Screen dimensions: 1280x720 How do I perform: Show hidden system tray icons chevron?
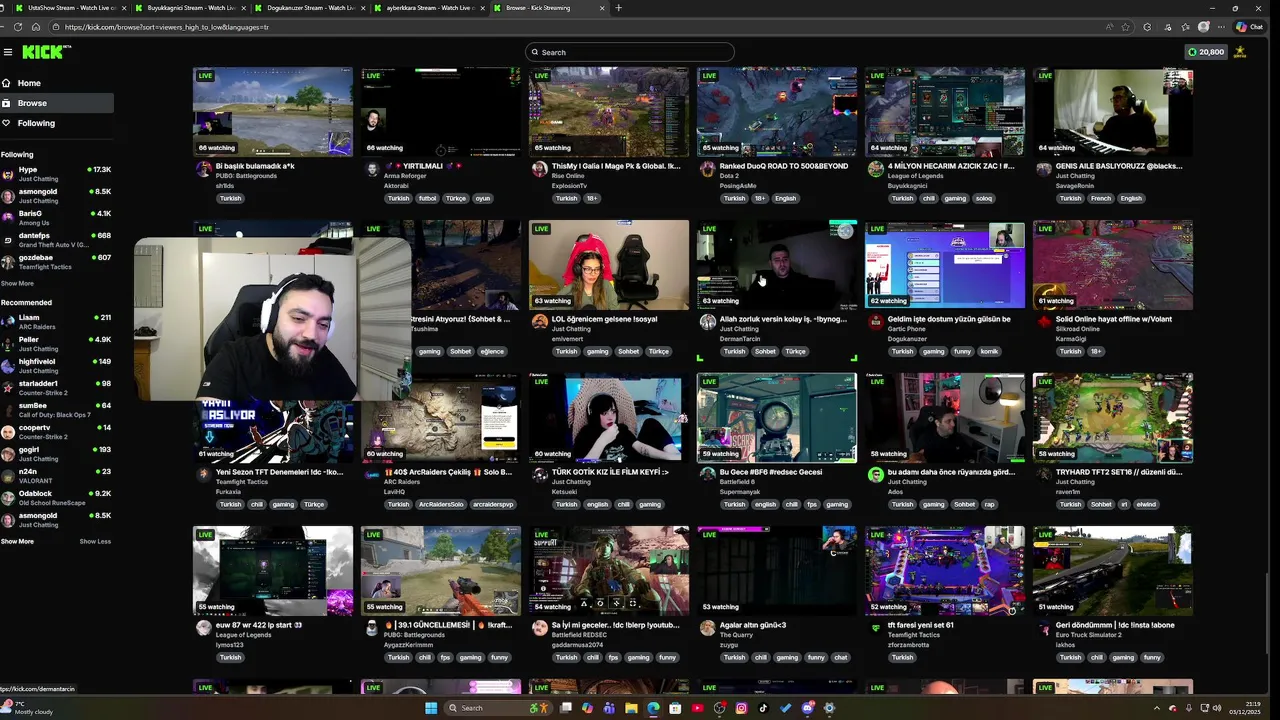coord(1157,708)
